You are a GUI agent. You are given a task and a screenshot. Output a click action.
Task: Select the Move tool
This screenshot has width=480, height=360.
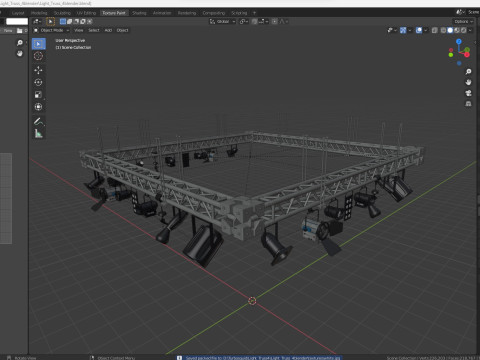point(39,70)
